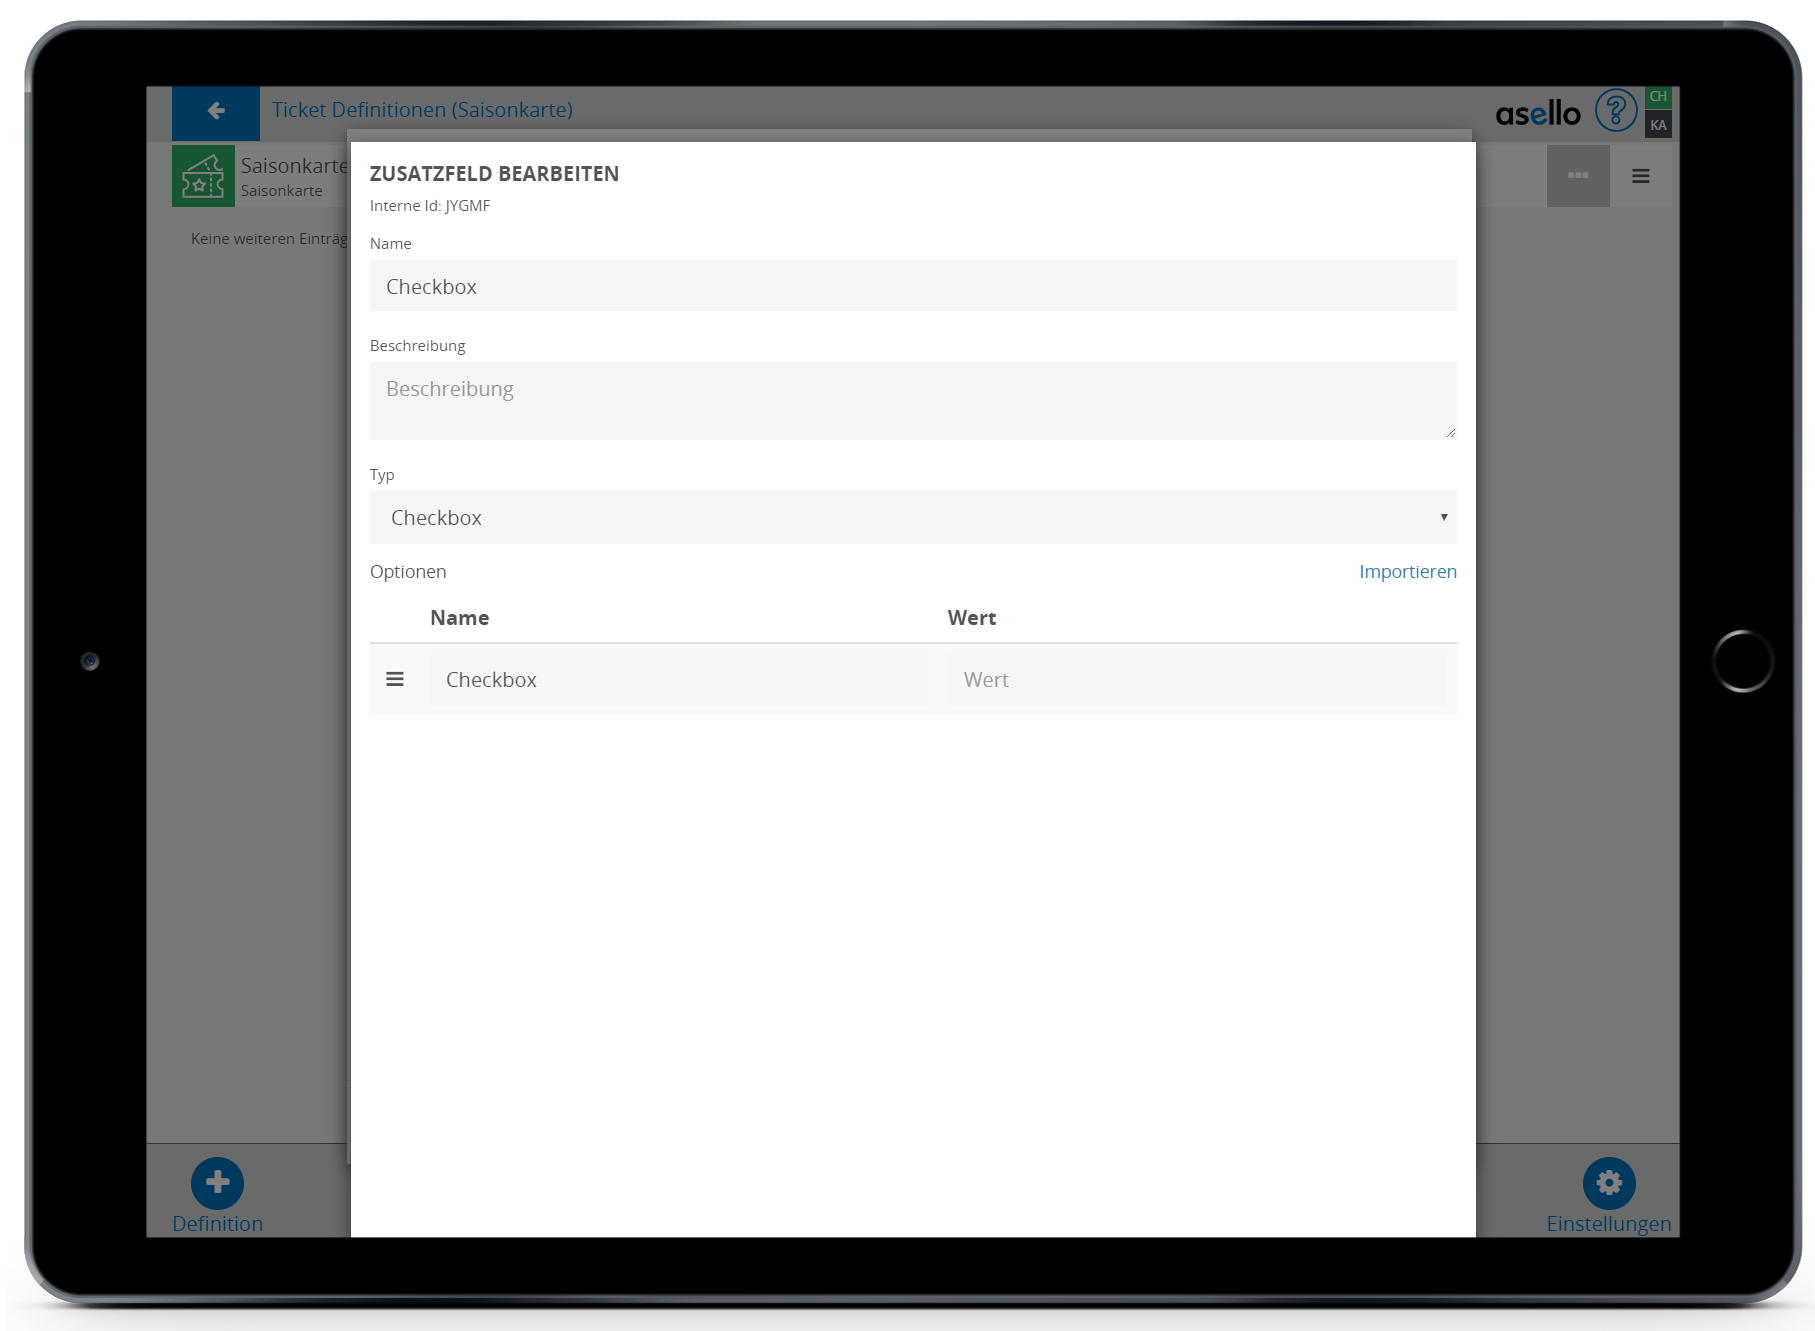Open the hamburger menu at top right
This screenshot has height=1331, width=1815.
click(x=1640, y=176)
